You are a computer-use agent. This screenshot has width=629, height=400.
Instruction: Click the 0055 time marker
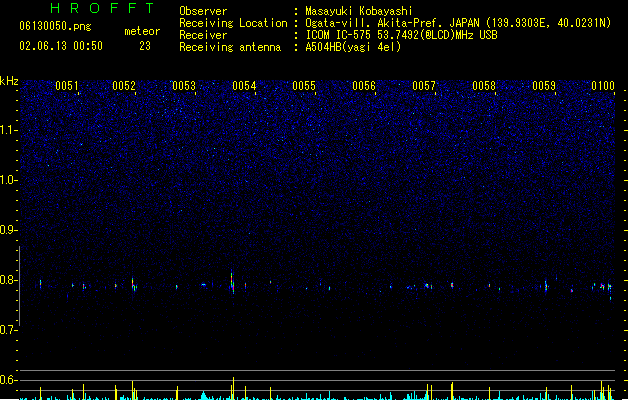(x=304, y=86)
